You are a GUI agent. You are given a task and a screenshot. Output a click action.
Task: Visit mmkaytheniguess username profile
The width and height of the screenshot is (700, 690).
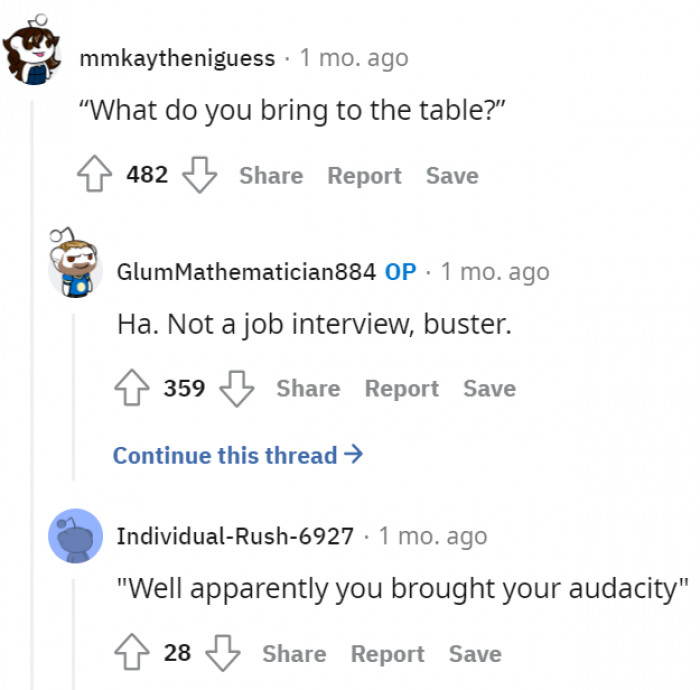177,58
